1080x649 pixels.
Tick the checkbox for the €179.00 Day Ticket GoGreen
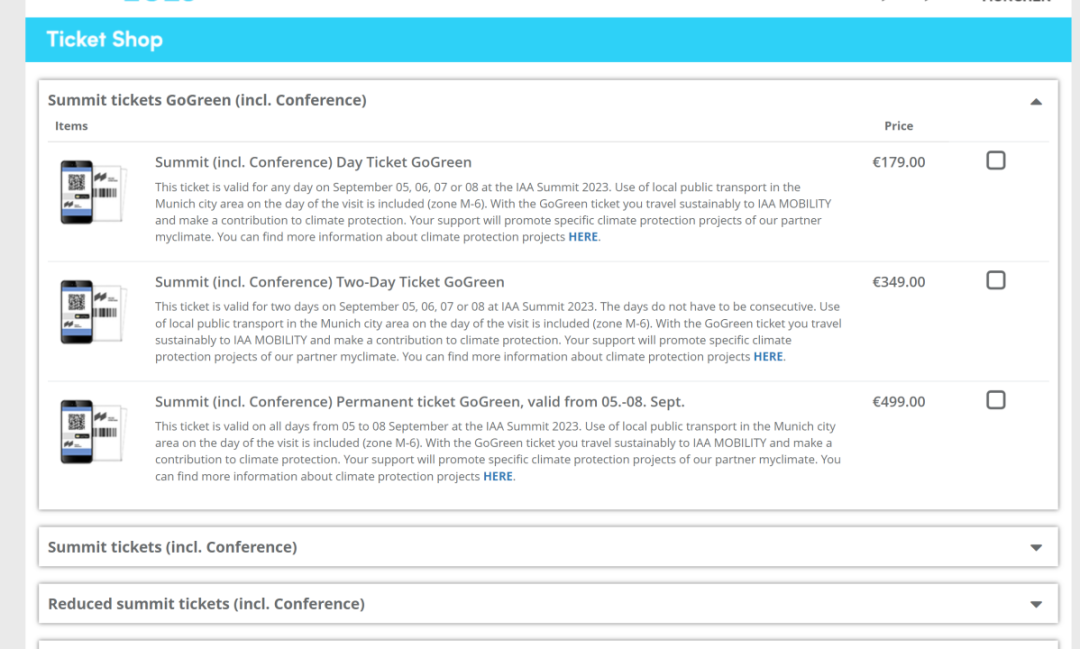pyautogui.click(x=995, y=161)
